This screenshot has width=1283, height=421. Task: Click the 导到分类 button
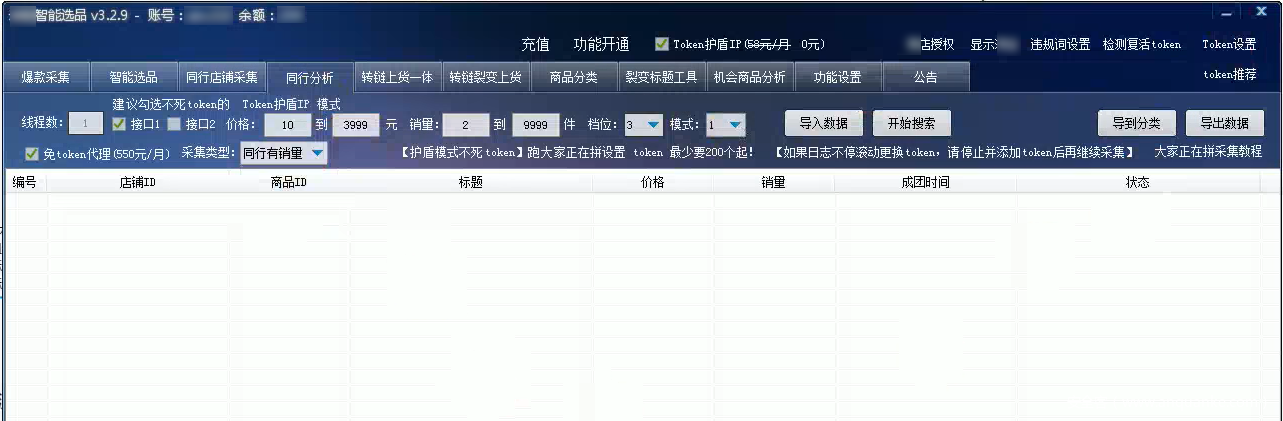(1136, 123)
